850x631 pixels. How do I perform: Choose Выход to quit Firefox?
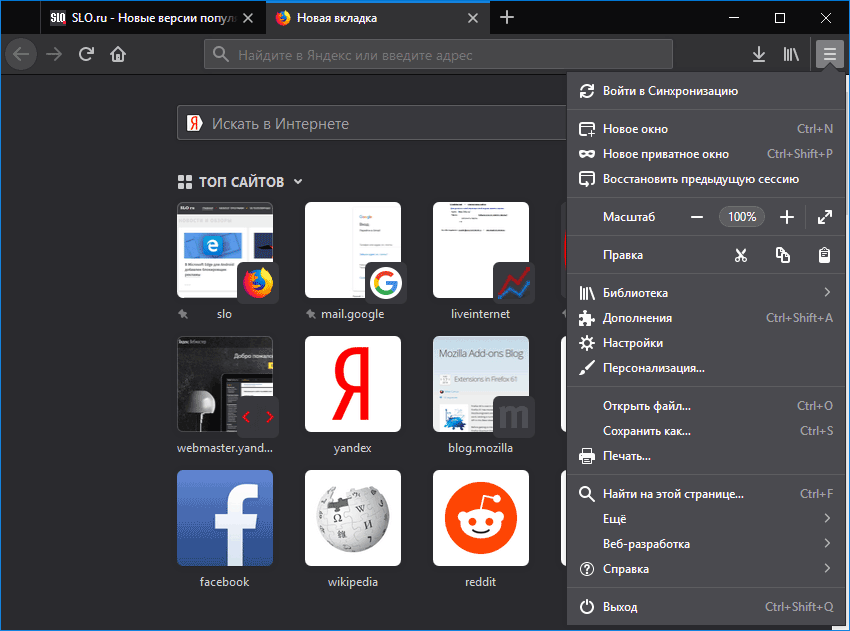(x=706, y=606)
